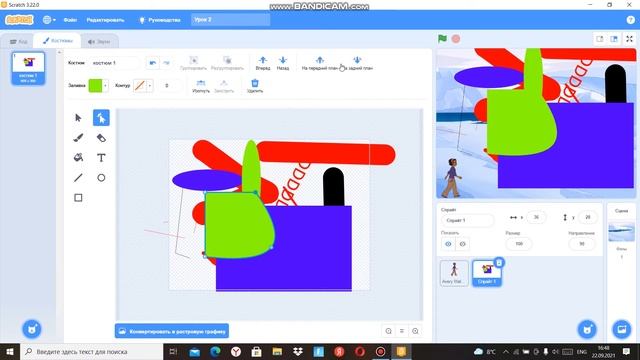This screenshot has width=640, height=360.
Task: Bring the shape to front
Action: [x=320, y=63]
